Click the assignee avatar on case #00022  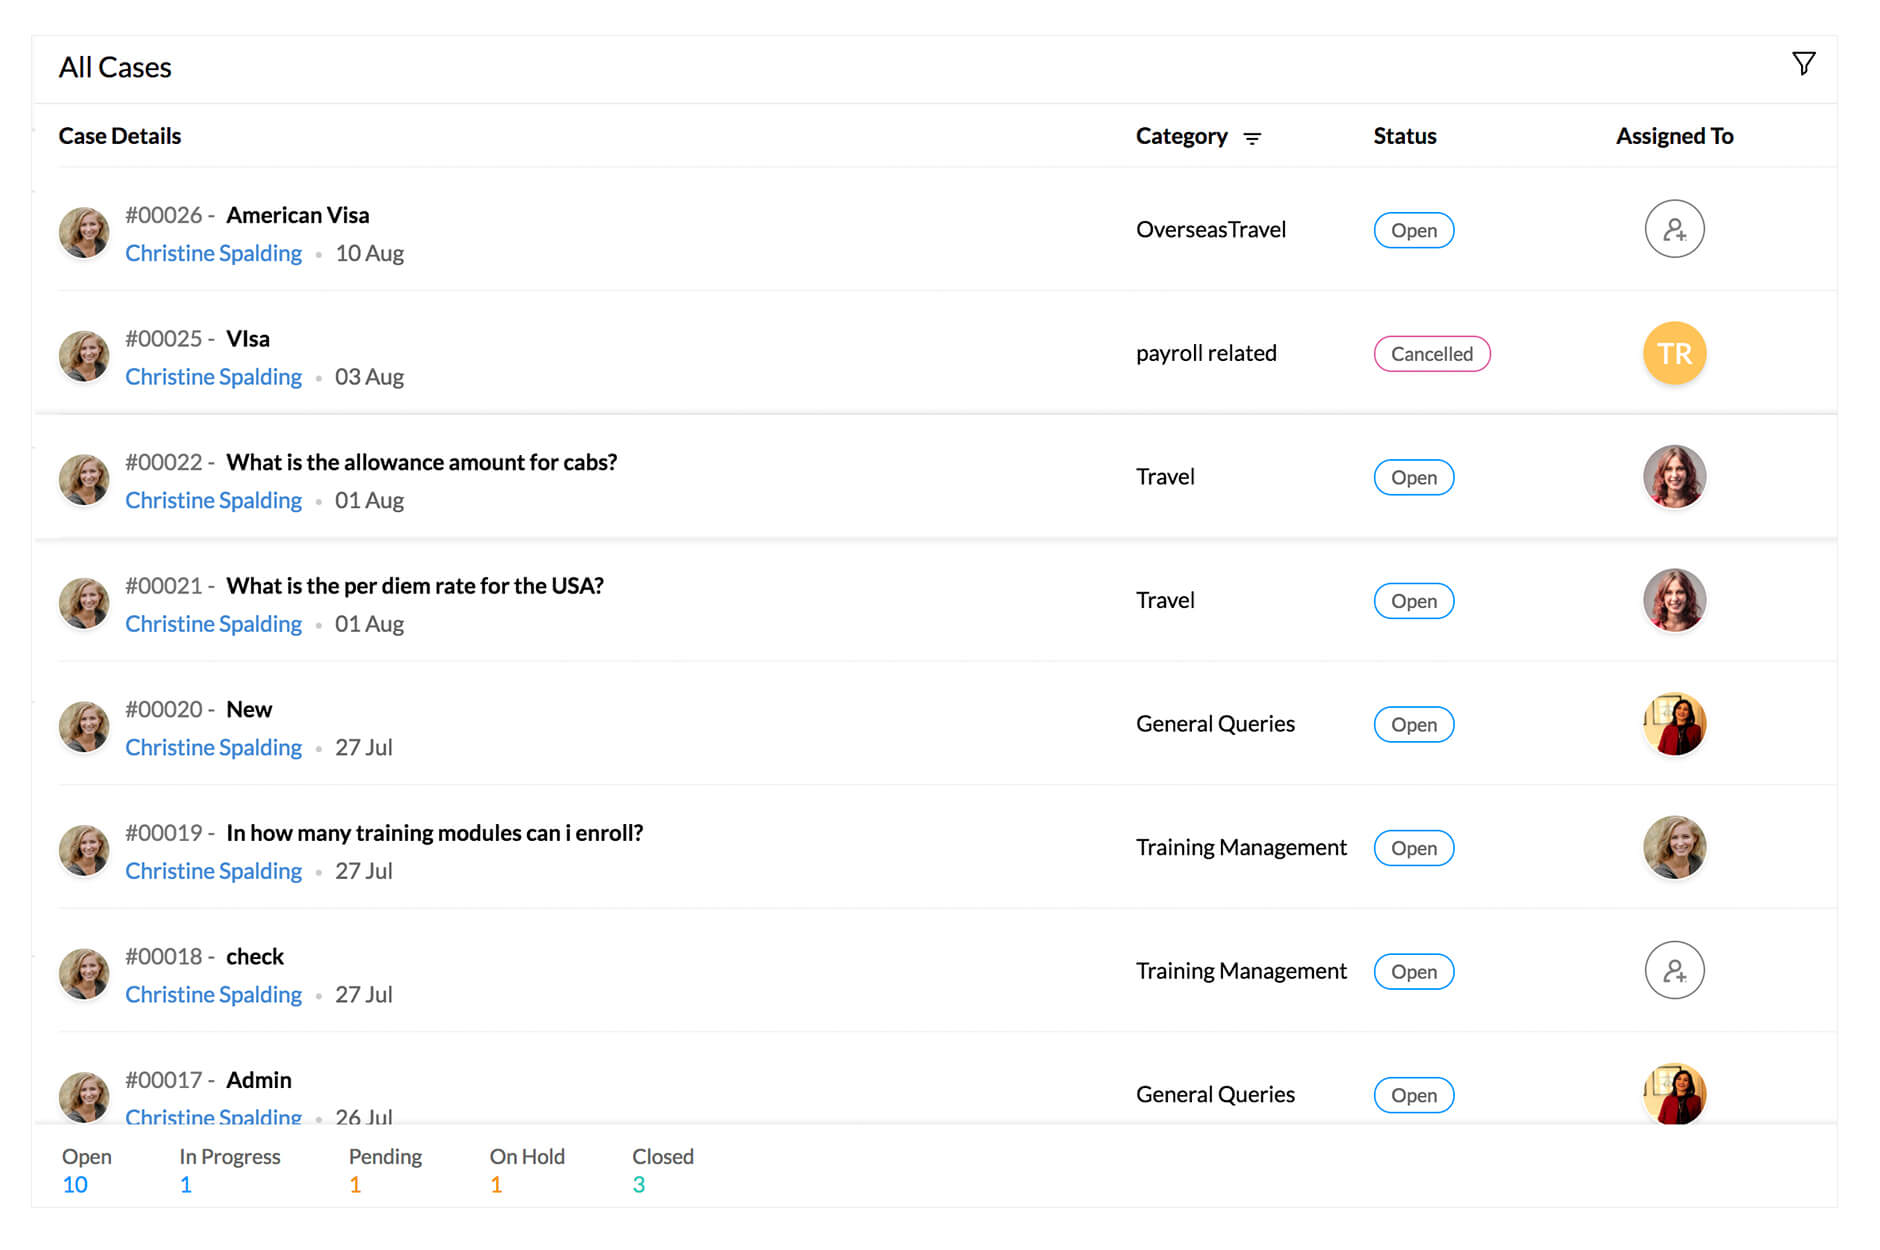[1674, 477]
